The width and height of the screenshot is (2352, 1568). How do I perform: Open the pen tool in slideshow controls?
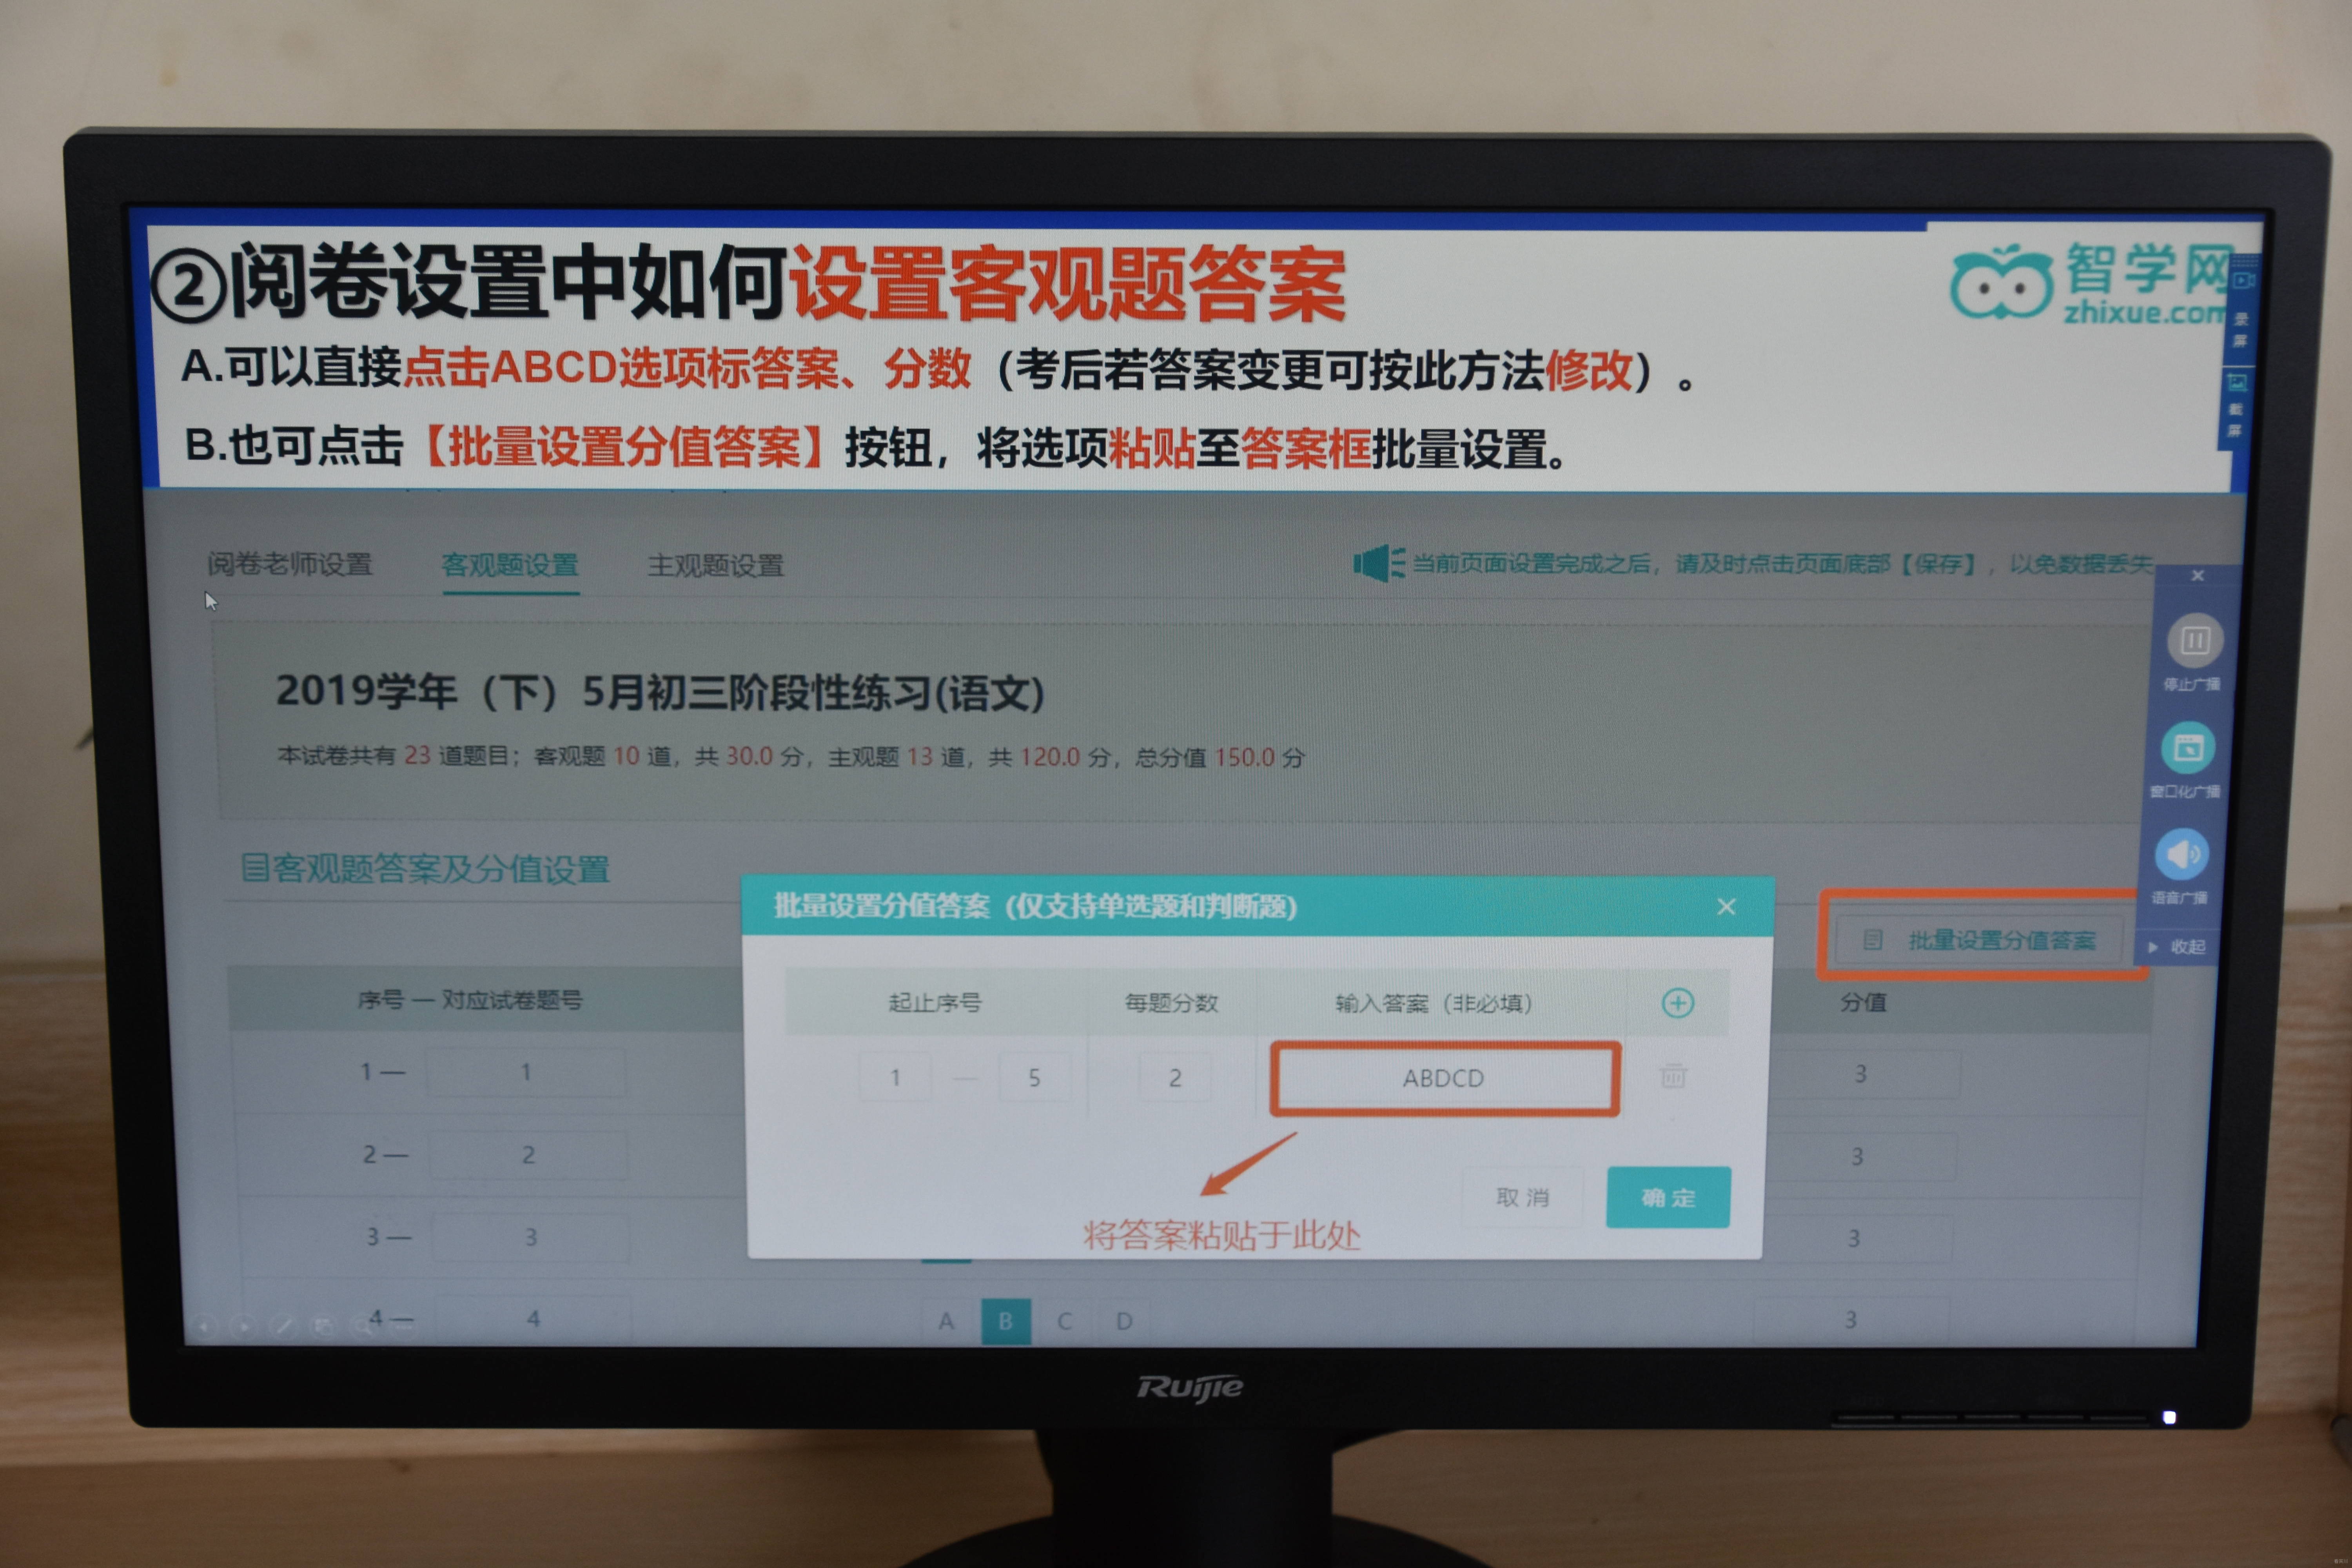pos(284,1327)
